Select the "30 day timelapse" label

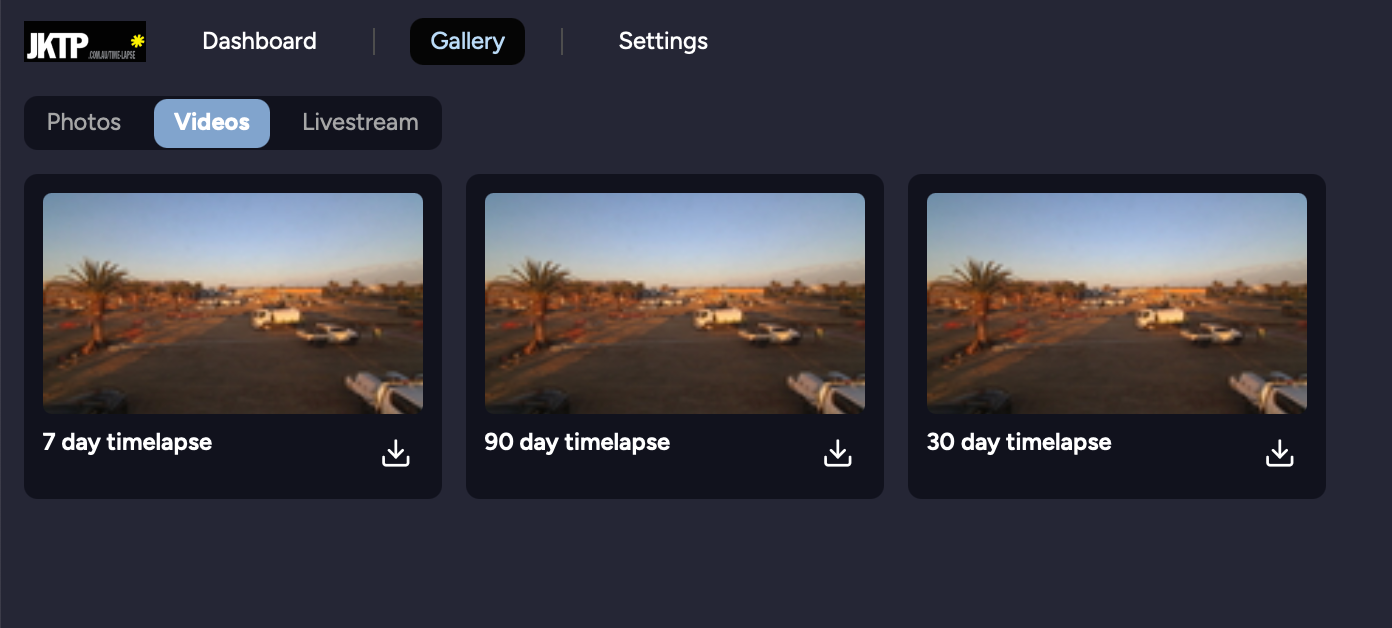click(x=1019, y=442)
